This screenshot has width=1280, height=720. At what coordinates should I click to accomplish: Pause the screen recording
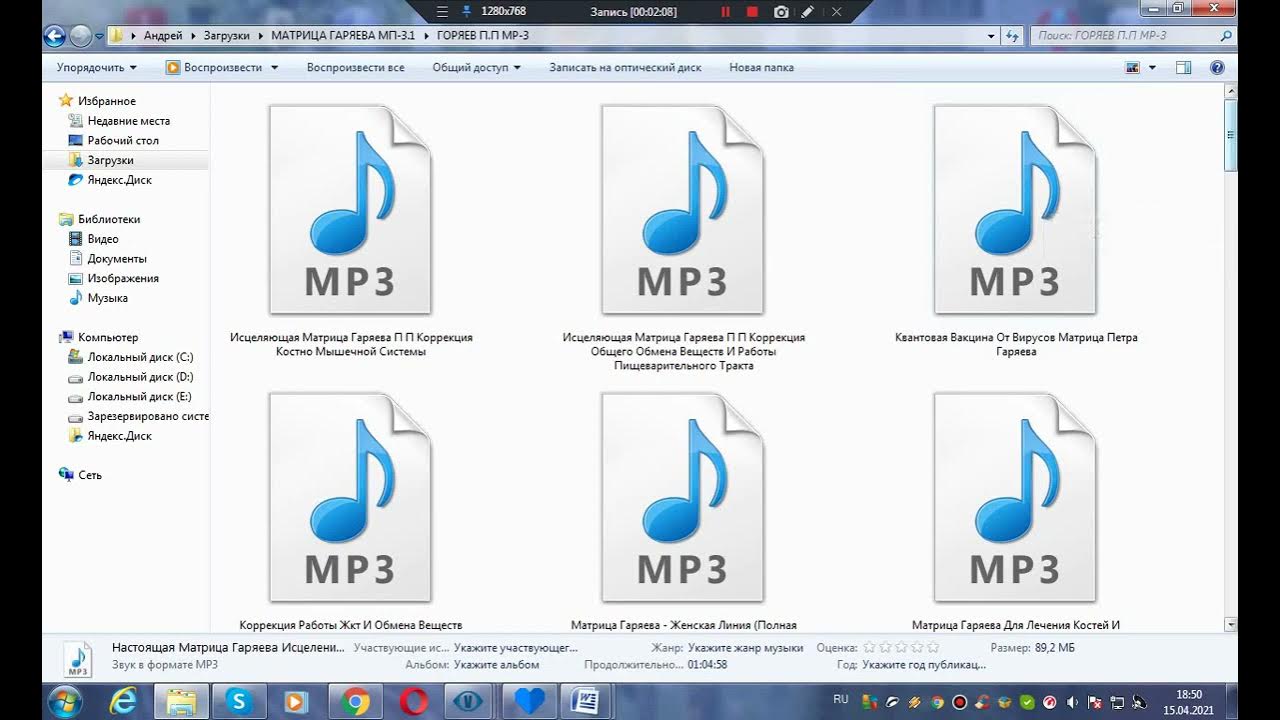726,12
